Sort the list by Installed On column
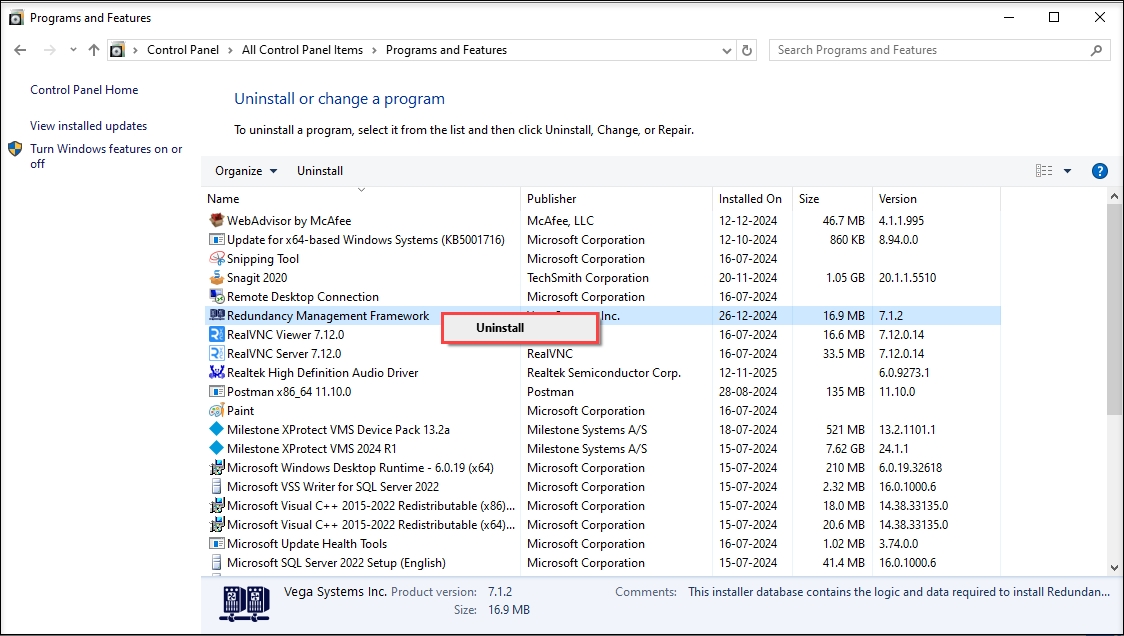The image size is (1124, 636). click(x=750, y=199)
